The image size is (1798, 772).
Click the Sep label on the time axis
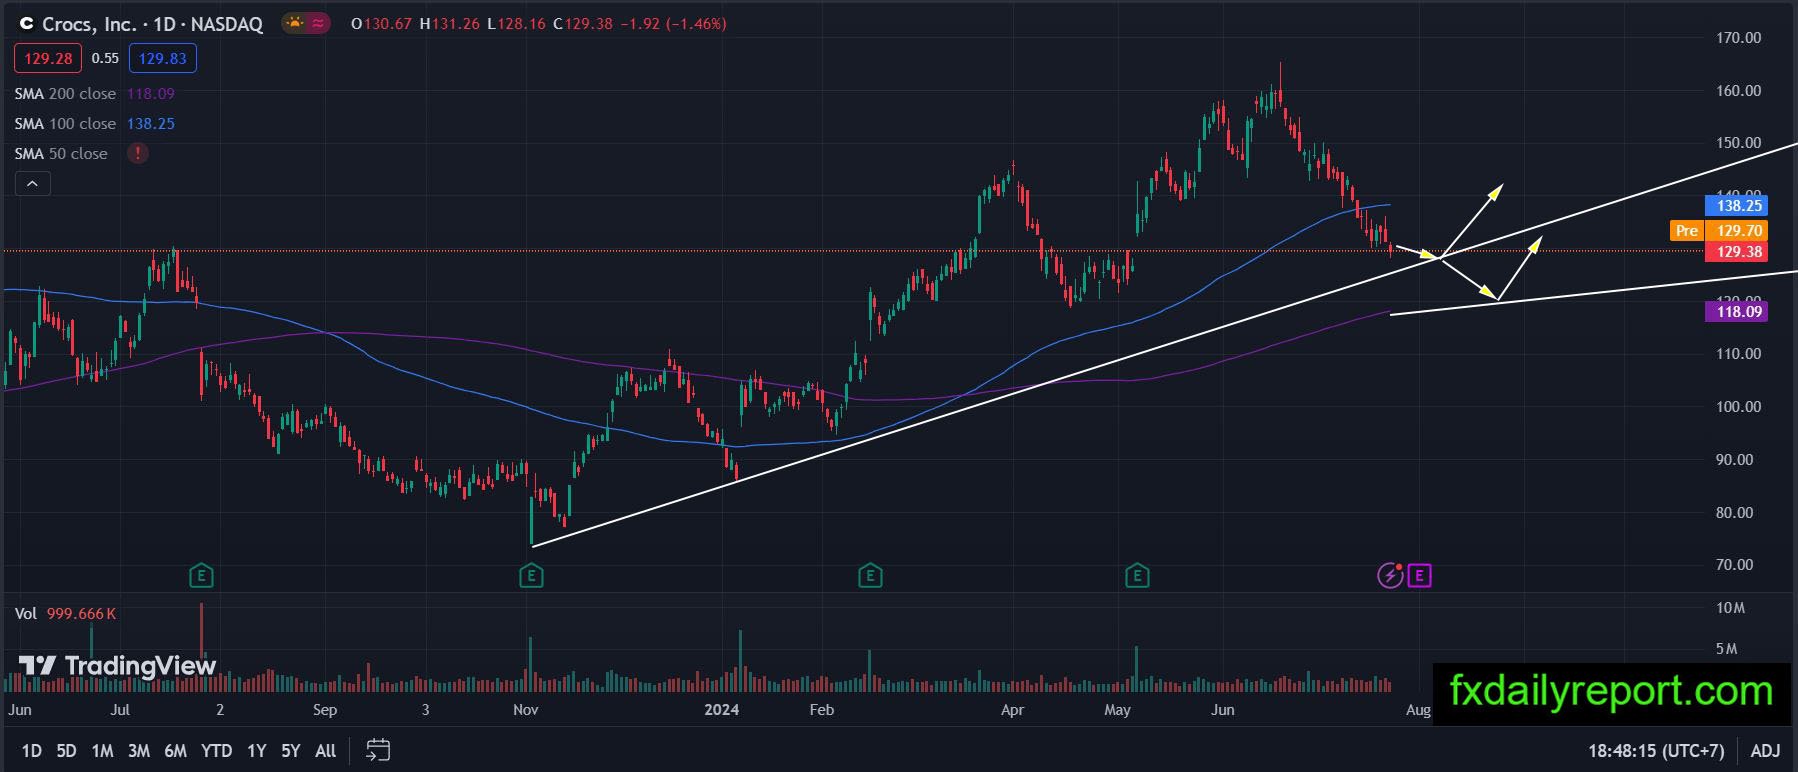point(325,710)
